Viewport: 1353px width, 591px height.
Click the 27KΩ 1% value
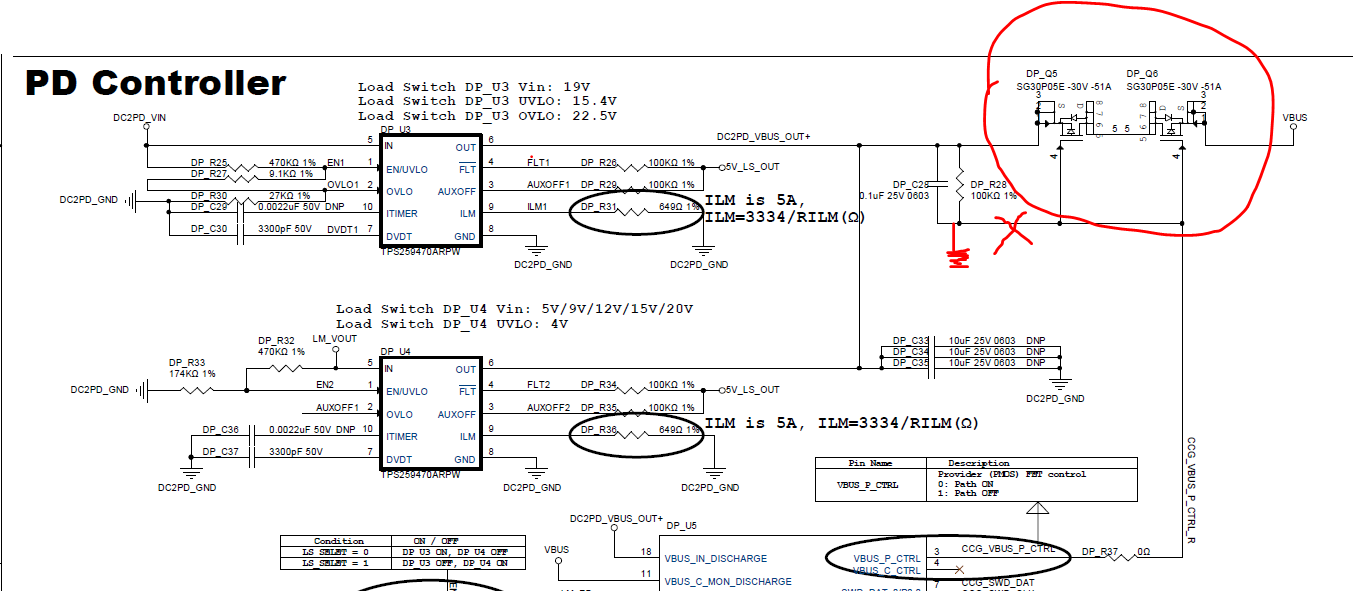click(x=291, y=196)
